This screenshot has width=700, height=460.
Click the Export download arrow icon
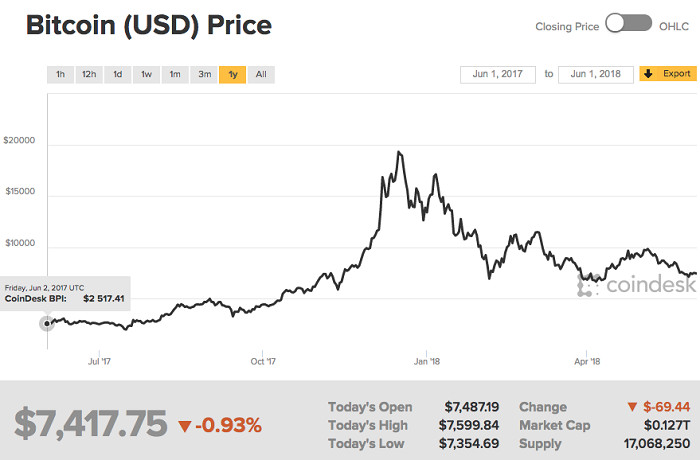(x=648, y=74)
